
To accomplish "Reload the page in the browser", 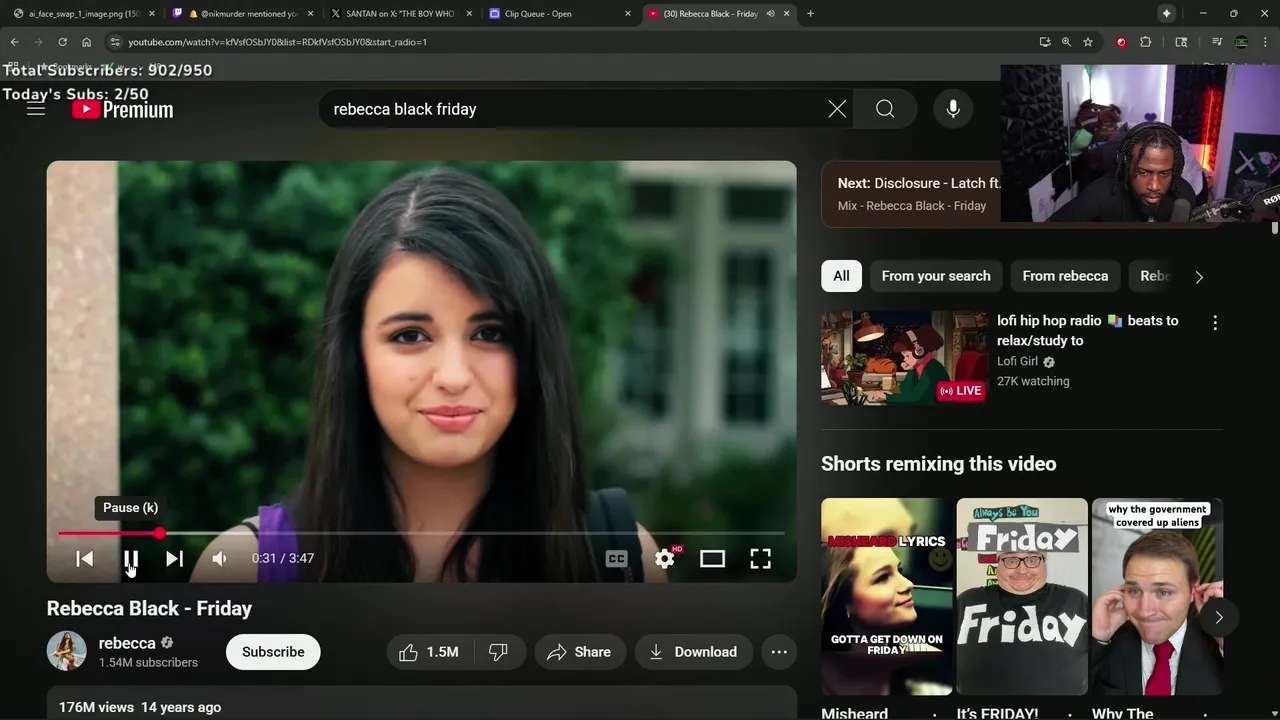I will click(x=62, y=42).
